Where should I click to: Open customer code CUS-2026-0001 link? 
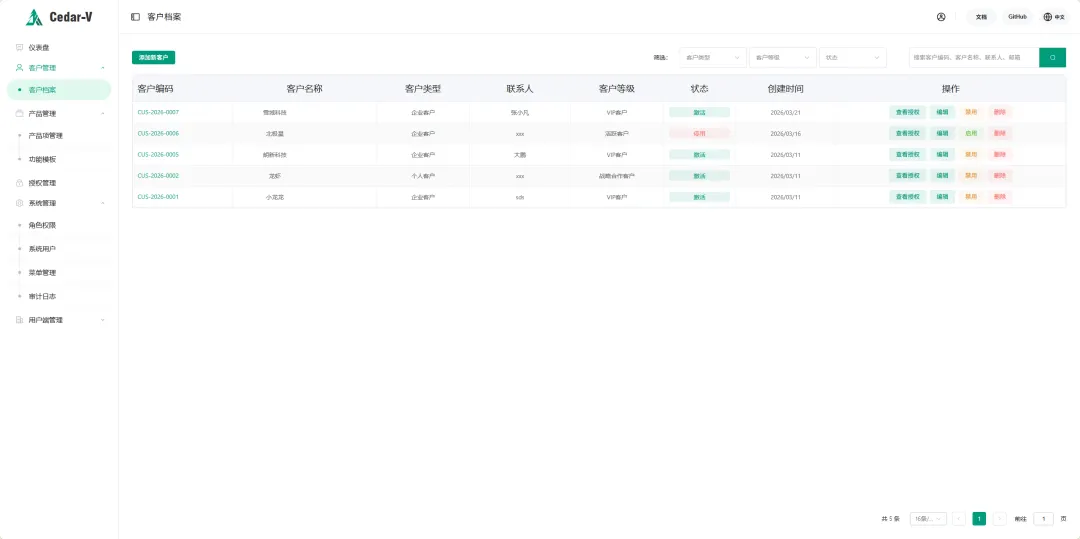(158, 197)
